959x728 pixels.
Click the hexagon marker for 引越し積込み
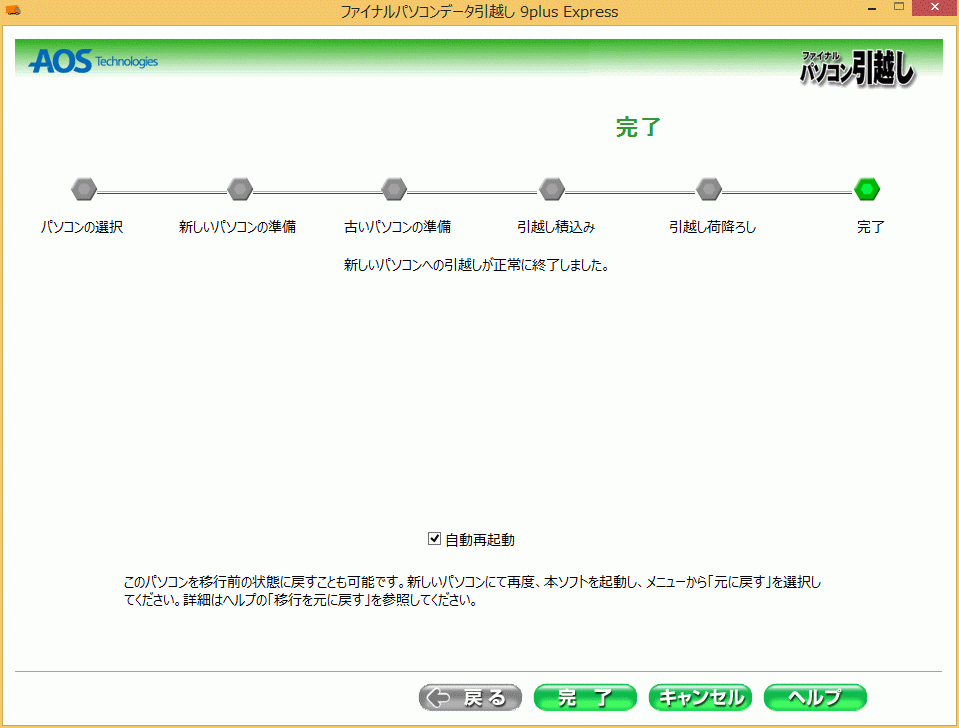click(552, 189)
